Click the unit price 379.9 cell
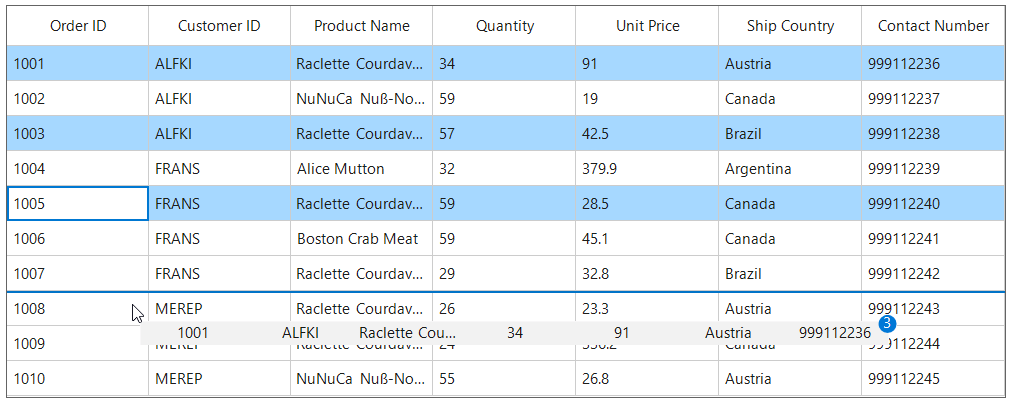The height and width of the screenshot is (401, 1011). [647, 169]
